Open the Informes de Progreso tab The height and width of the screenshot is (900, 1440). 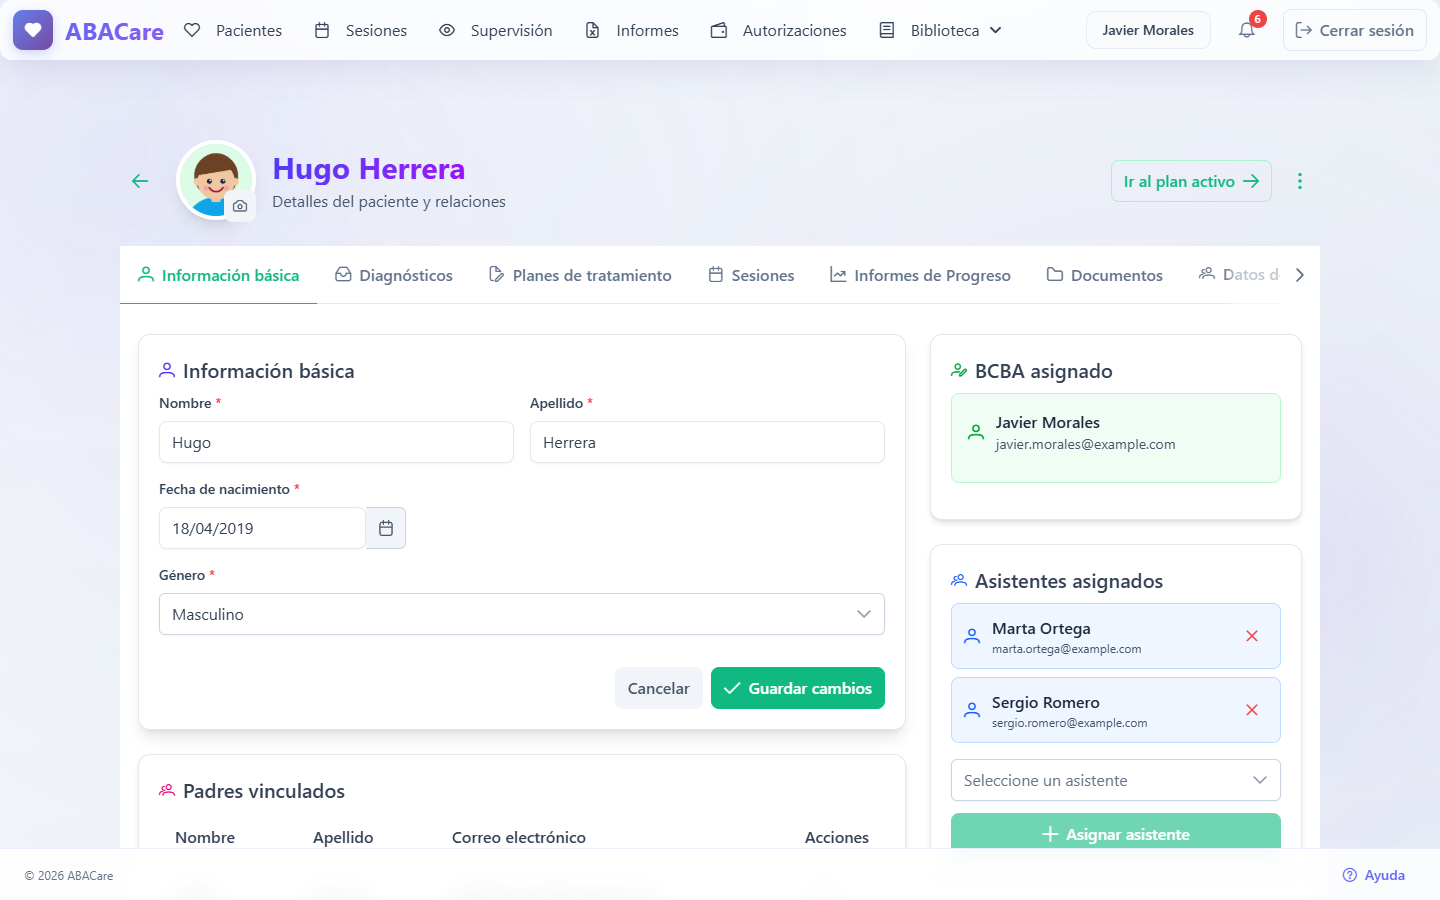coord(920,275)
